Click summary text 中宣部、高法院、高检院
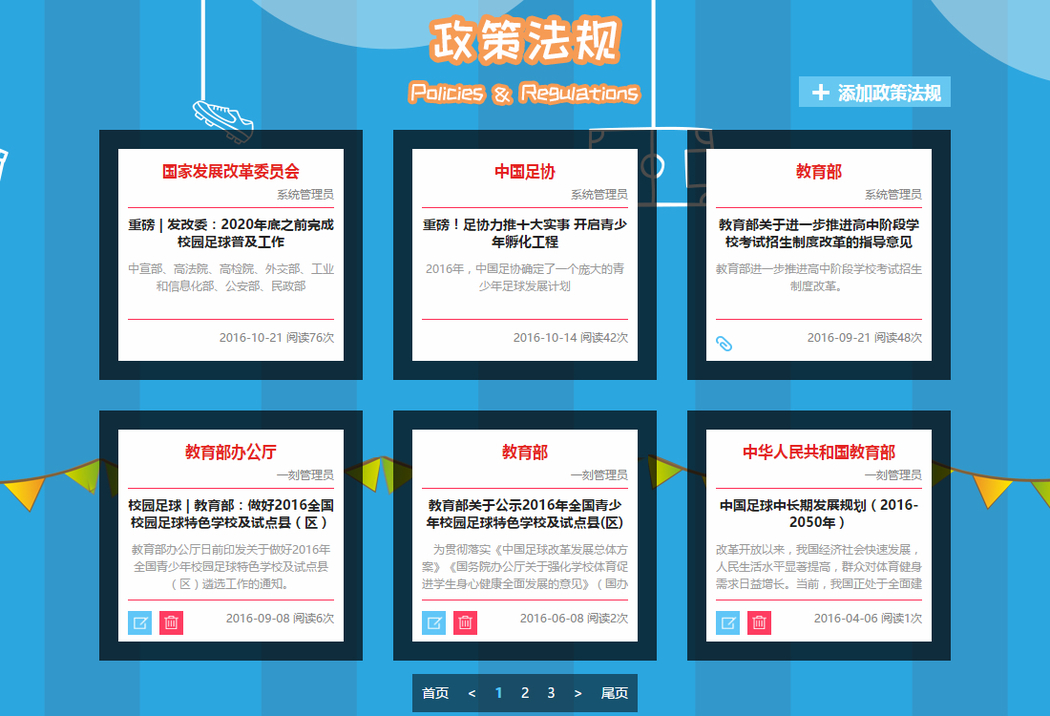The height and width of the screenshot is (716, 1050). pyautogui.click(x=231, y=277)
